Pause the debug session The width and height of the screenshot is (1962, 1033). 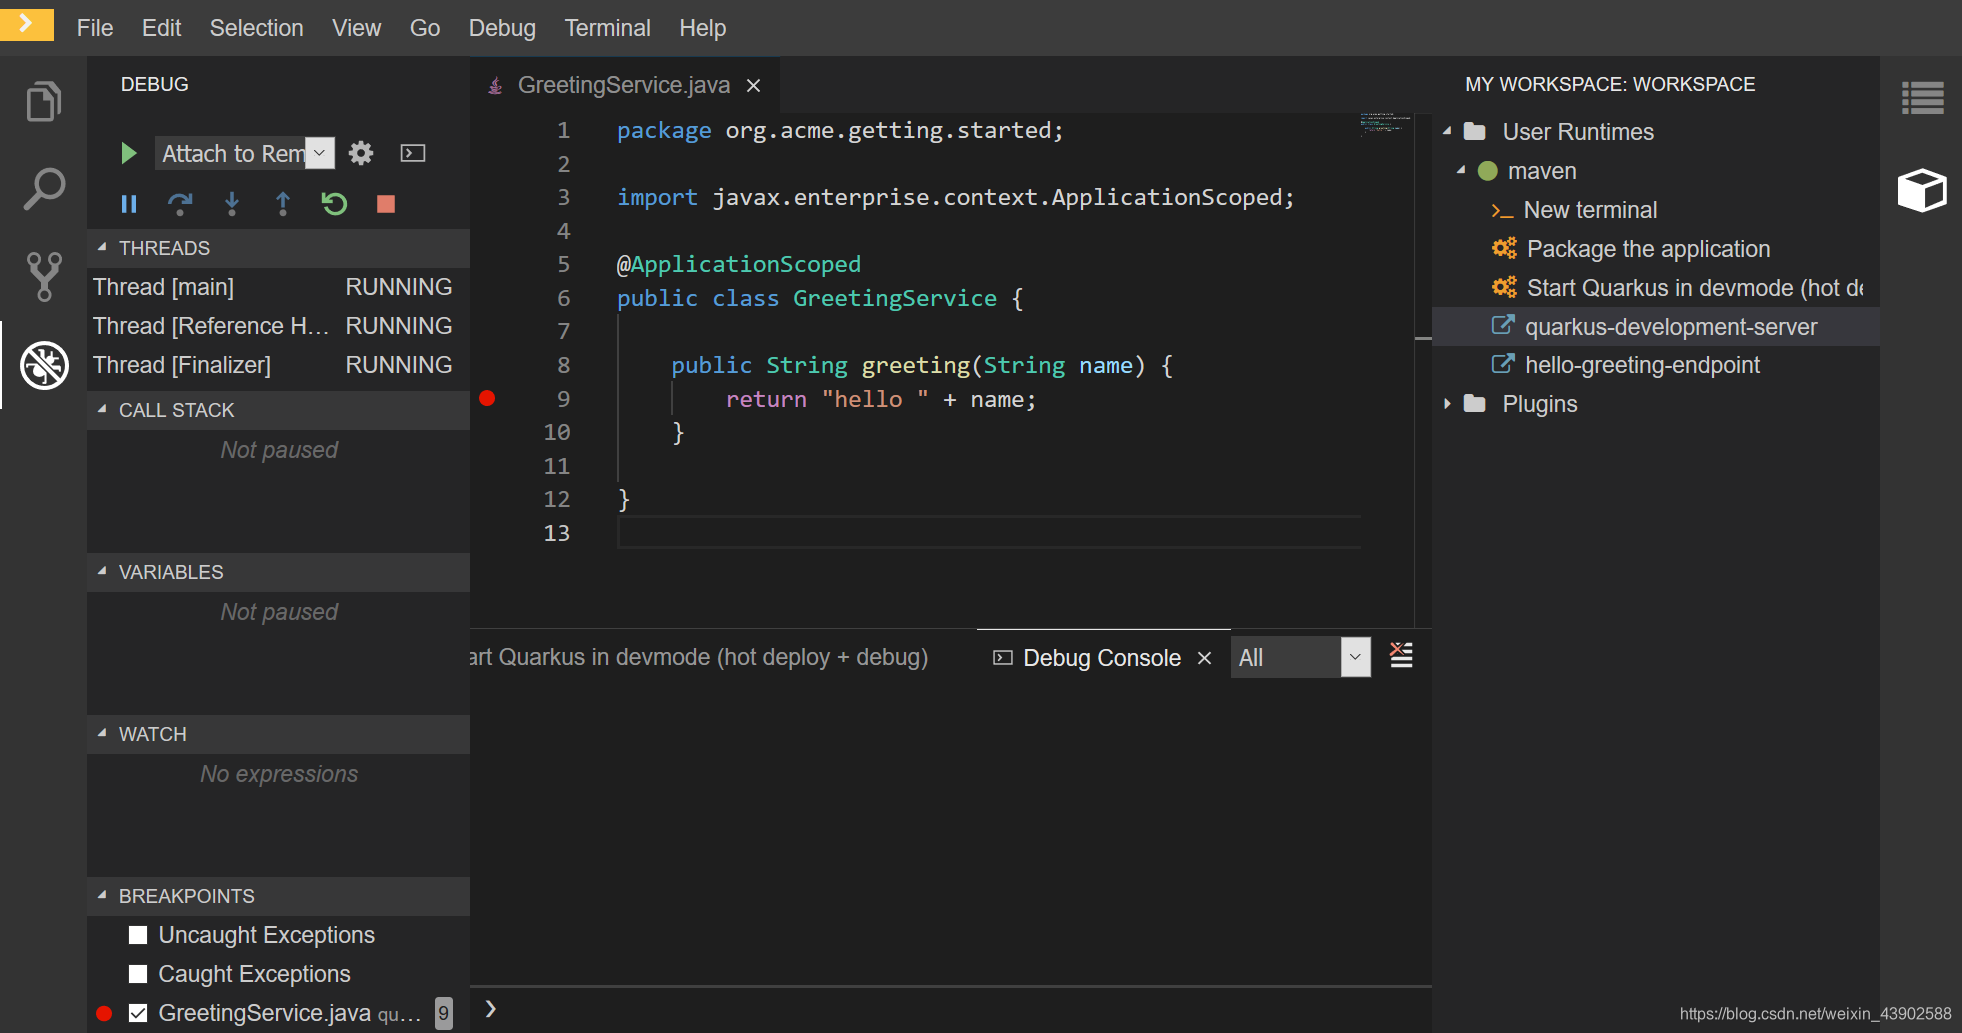129,204
